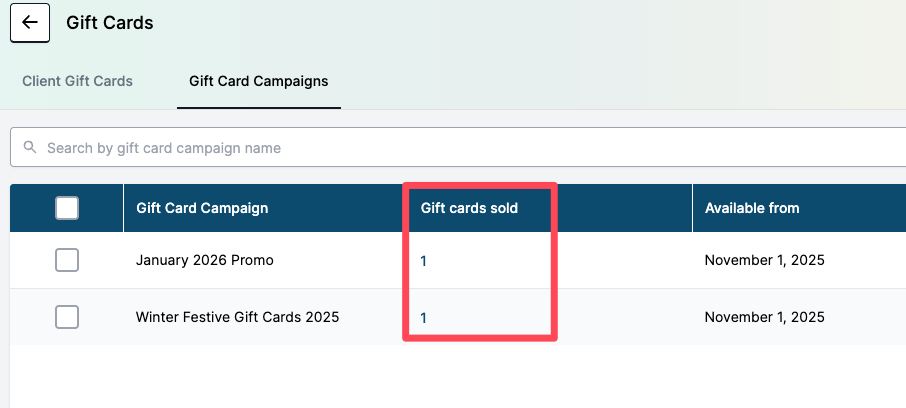Click the search magnifier icon
Screen dimensions: 906x408
tap(29, 147)
